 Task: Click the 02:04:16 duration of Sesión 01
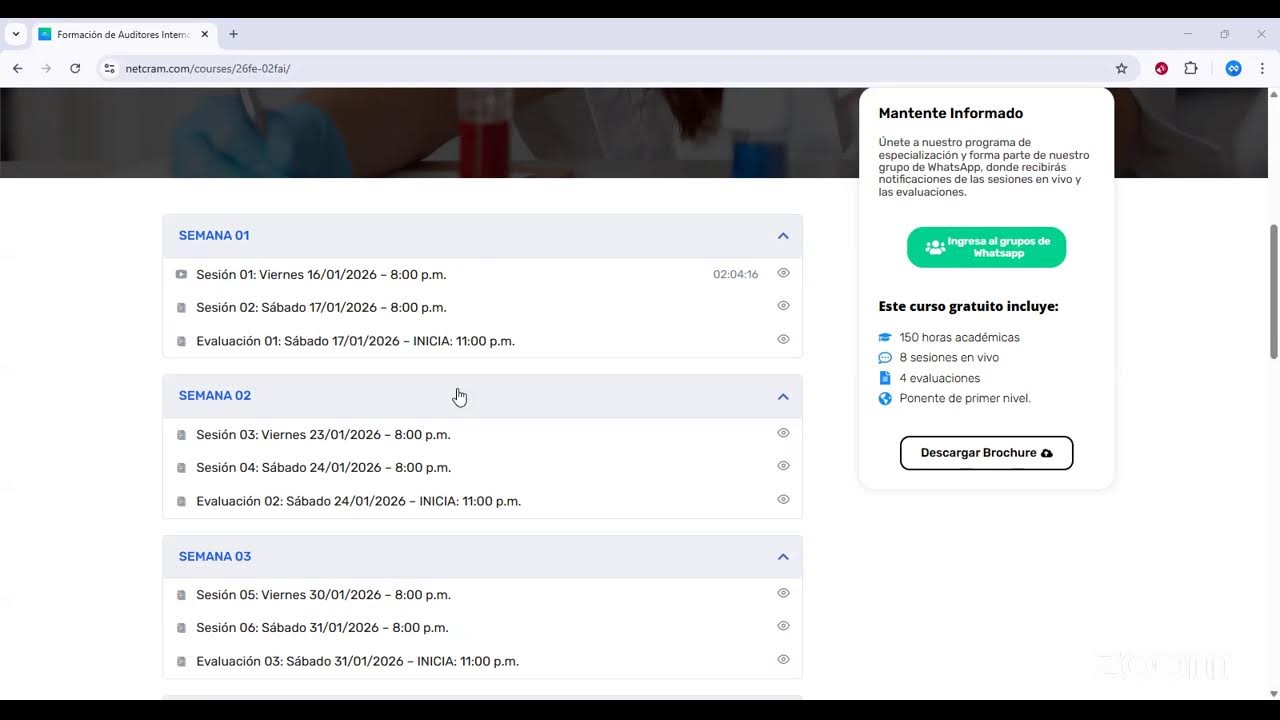tap(735, 274)
